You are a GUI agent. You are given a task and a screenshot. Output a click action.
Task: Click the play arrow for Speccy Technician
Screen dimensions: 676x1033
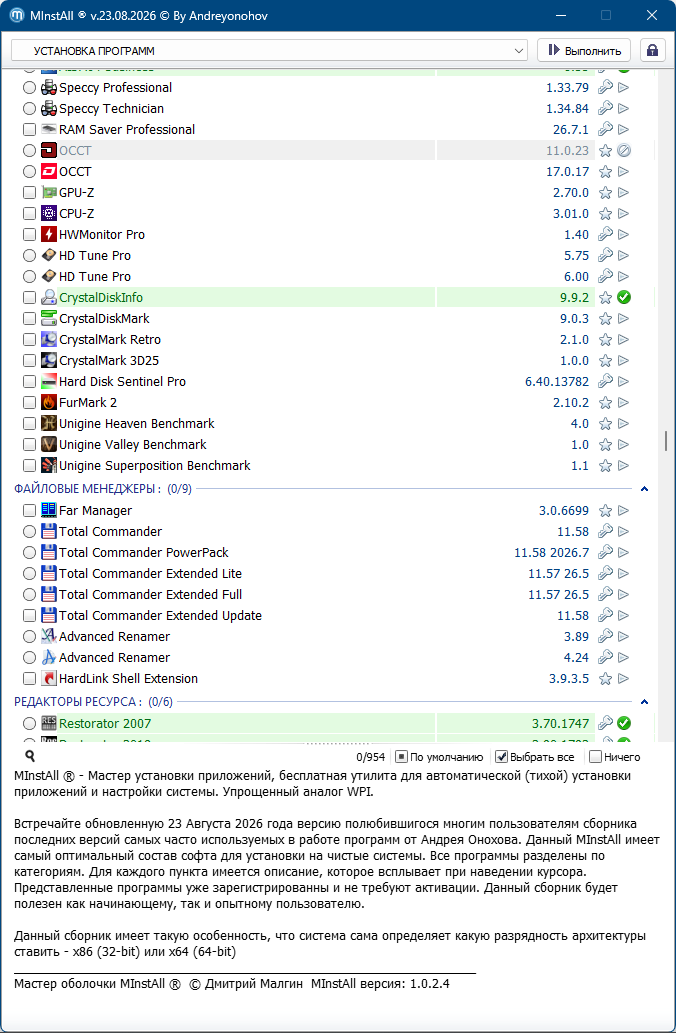click(x=624, y=108)
